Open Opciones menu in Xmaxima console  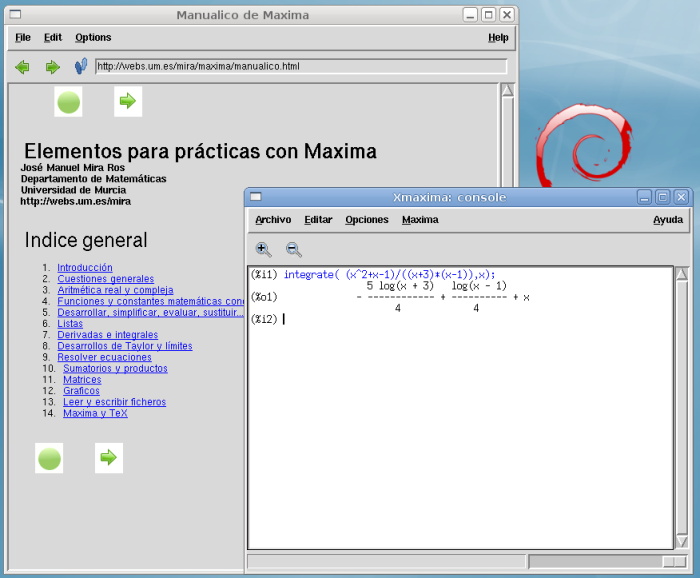367,220
